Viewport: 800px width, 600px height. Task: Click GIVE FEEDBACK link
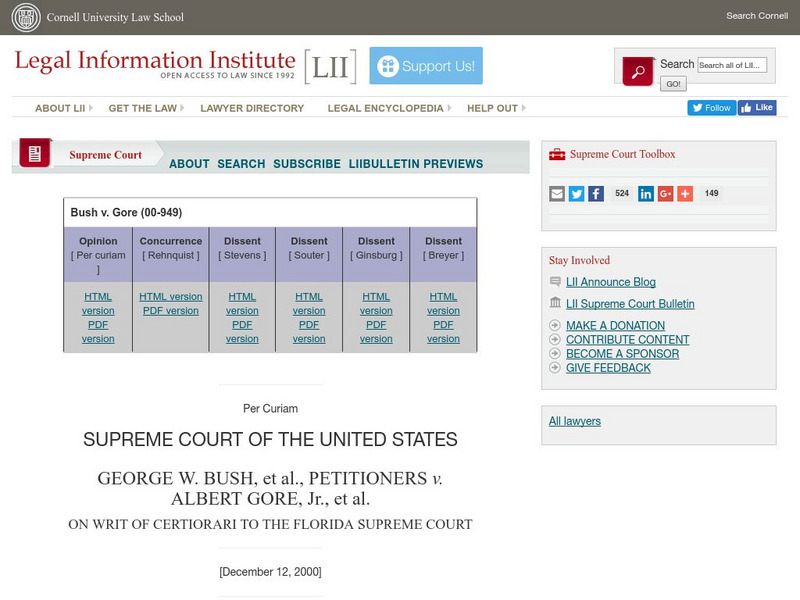[608, 368]
